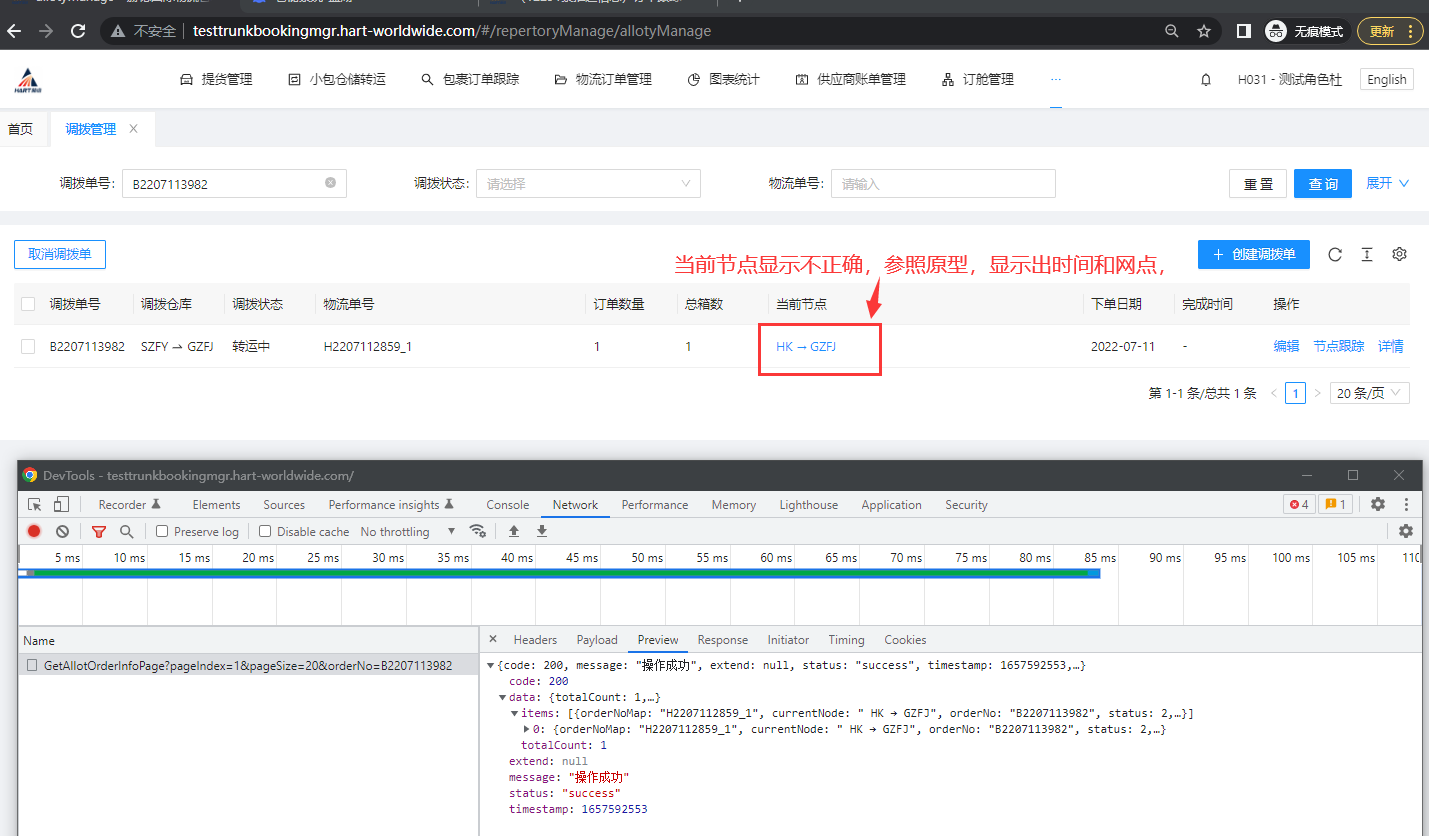Click the network timeline overview bar
Image resolution: width=1429 pixels, height=836 pixels.
[x=560, y=573]
